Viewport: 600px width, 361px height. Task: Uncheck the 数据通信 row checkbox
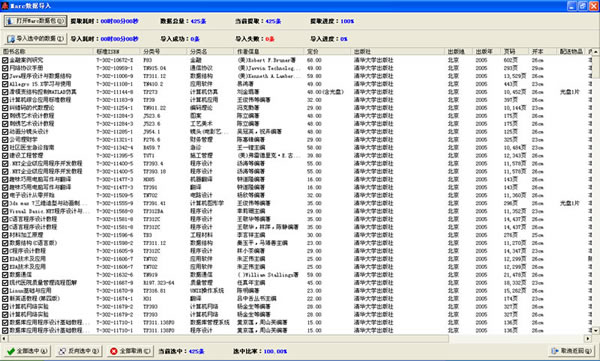(5, 275)
